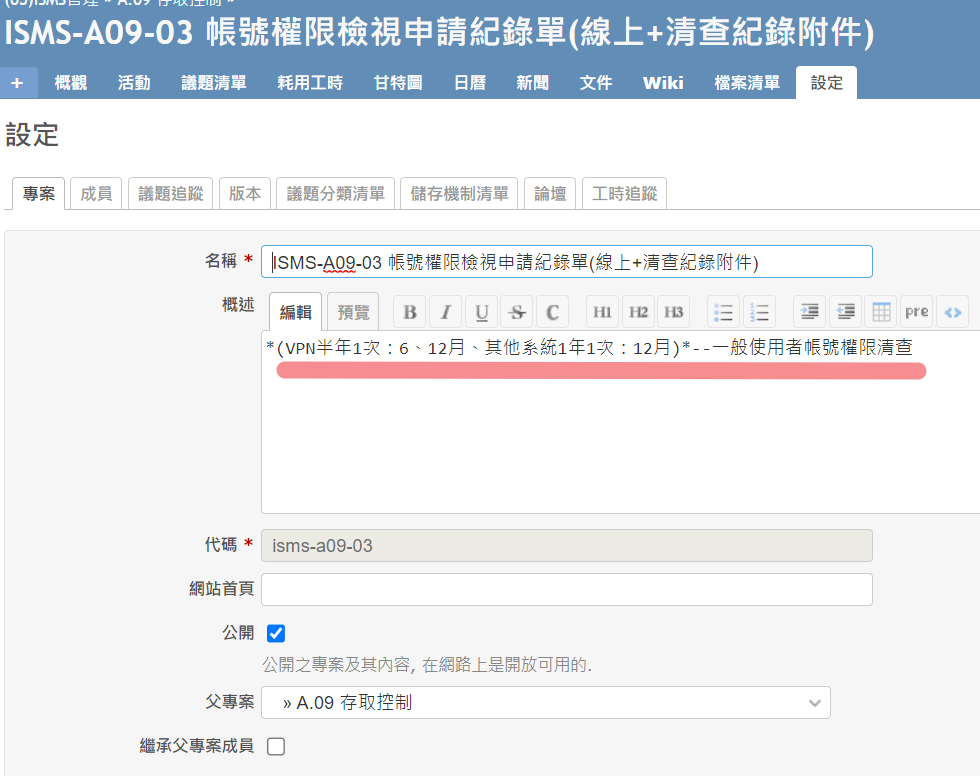Open the 議題分類清單 settings tab
The height and width of the screenshot is (776, 980).
click(x=336, y=194)
